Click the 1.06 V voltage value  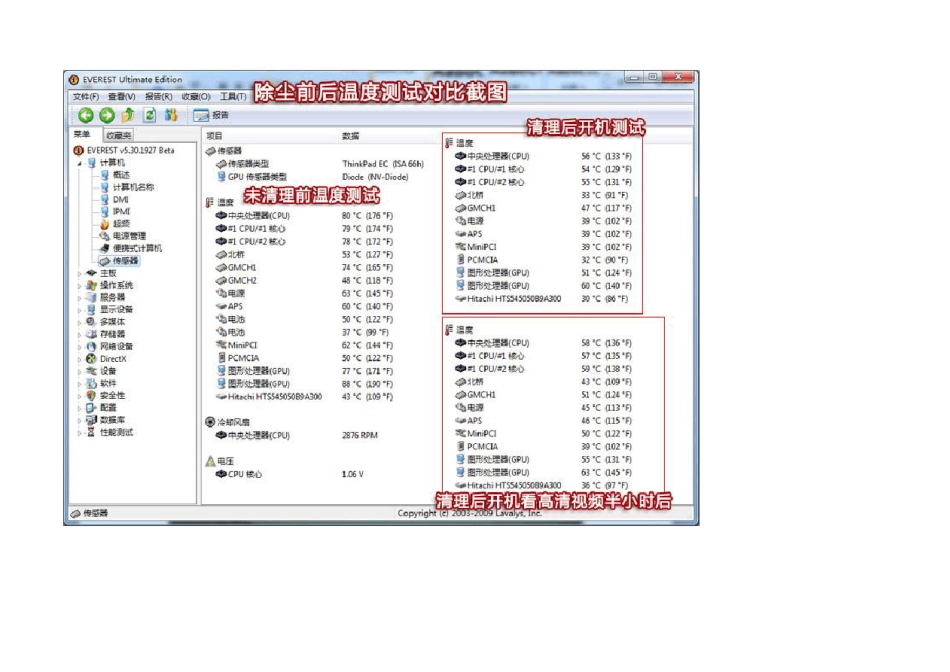353,474
